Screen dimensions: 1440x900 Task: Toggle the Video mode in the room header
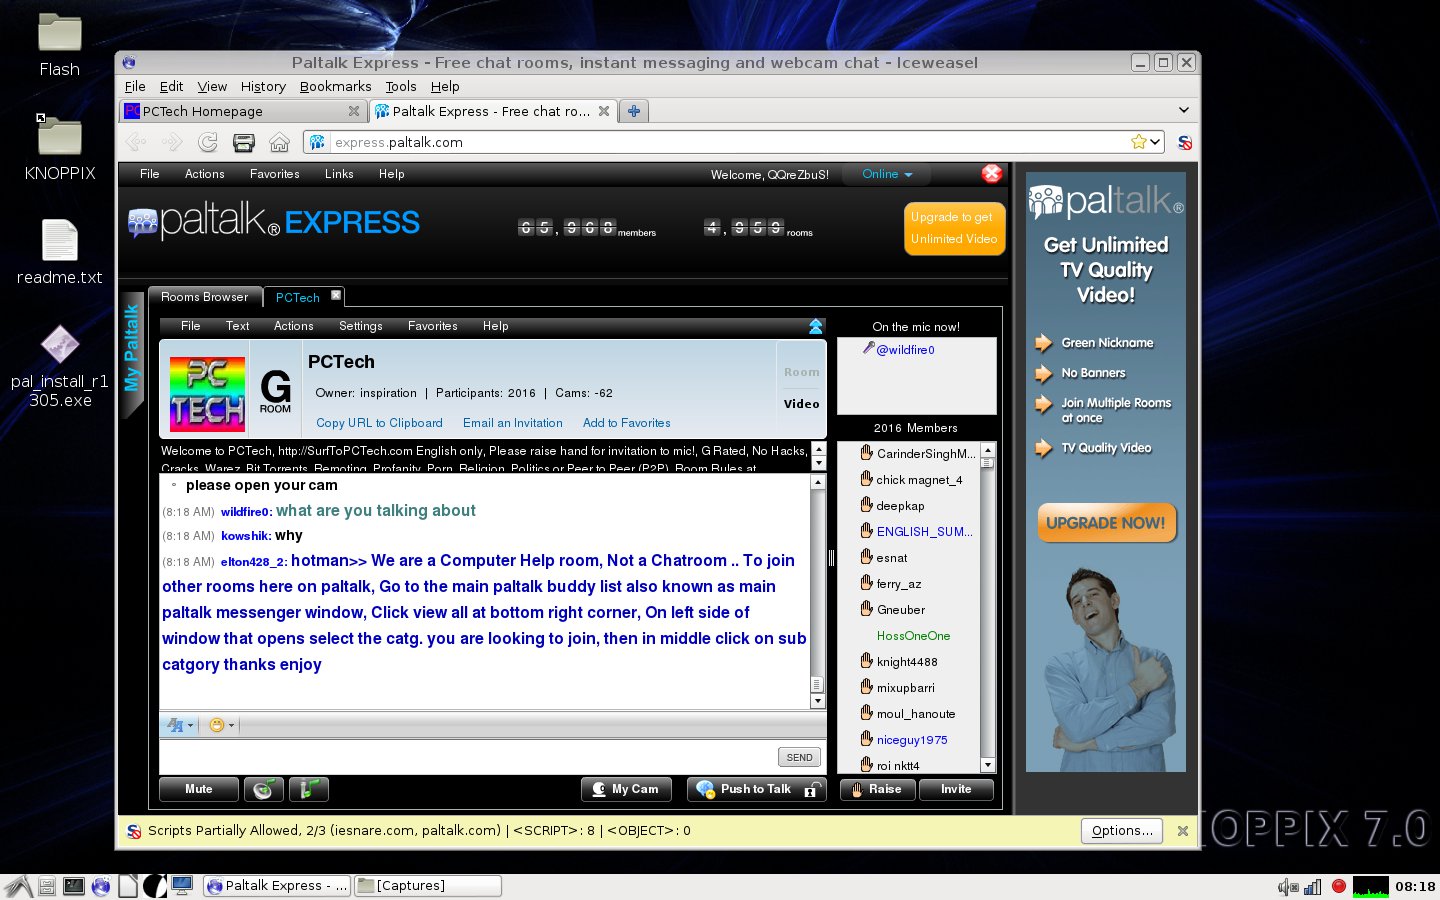coord(801,404)
